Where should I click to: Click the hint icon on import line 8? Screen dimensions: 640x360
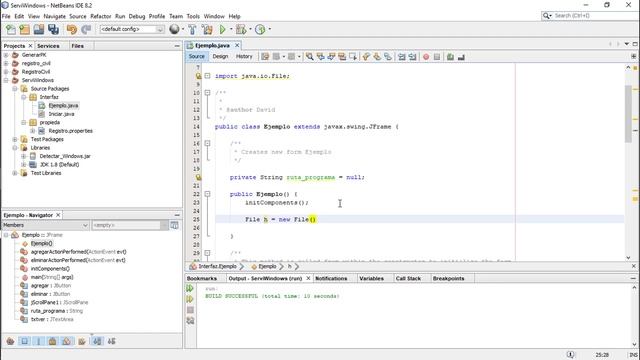[x=198, y=76]
